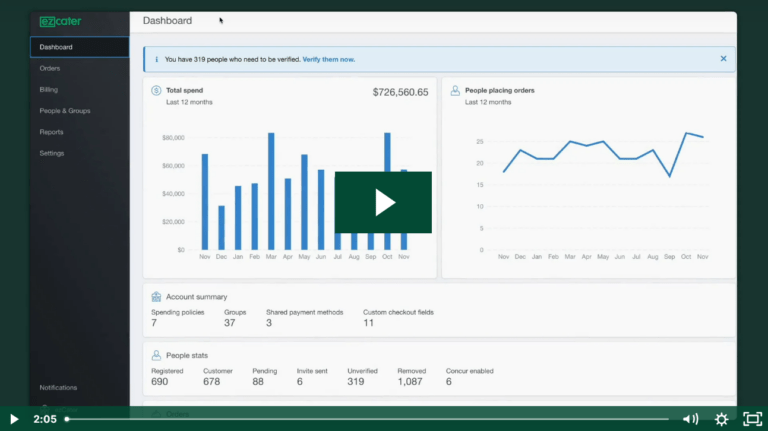Dismiss the verification banner with the X
This screenshot has height=431, width=768.
(x=723, y=59)
